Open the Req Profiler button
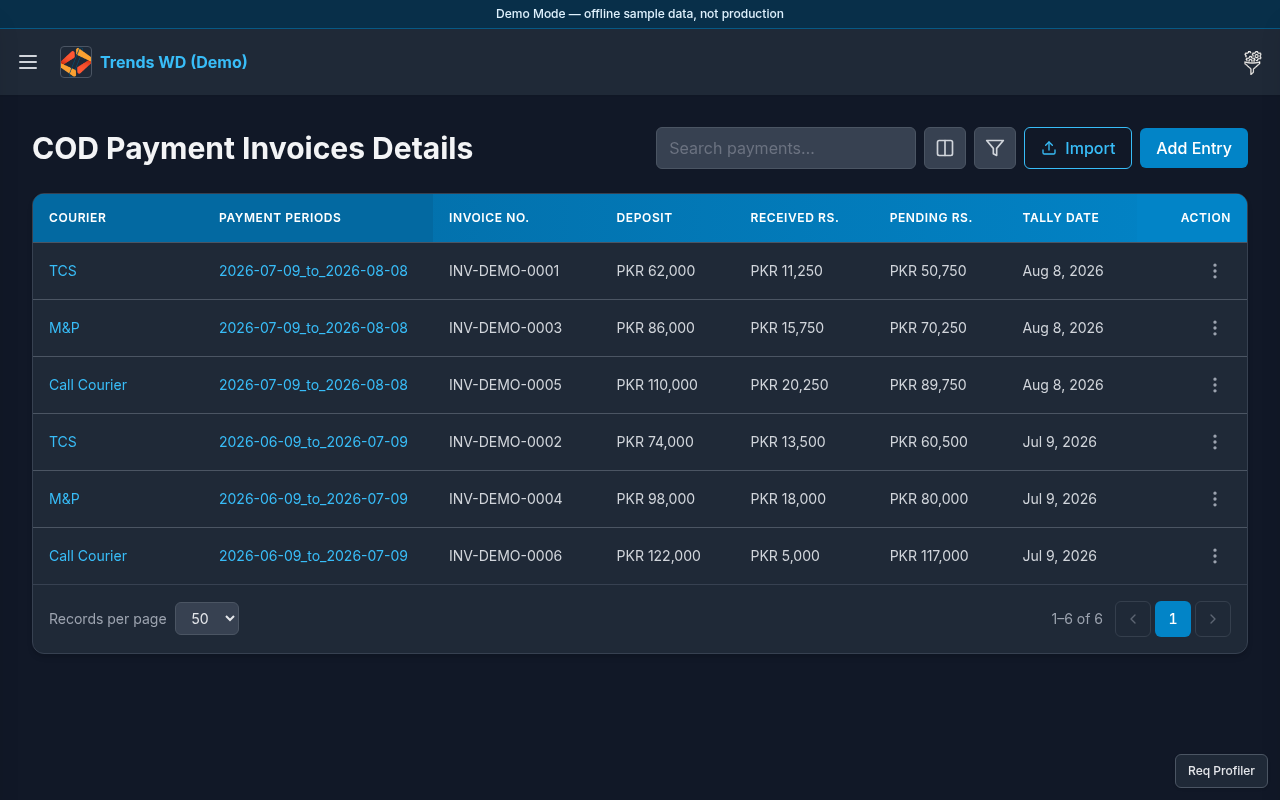The height and width of the screenshot is (800, 1280). (1221, 771)
